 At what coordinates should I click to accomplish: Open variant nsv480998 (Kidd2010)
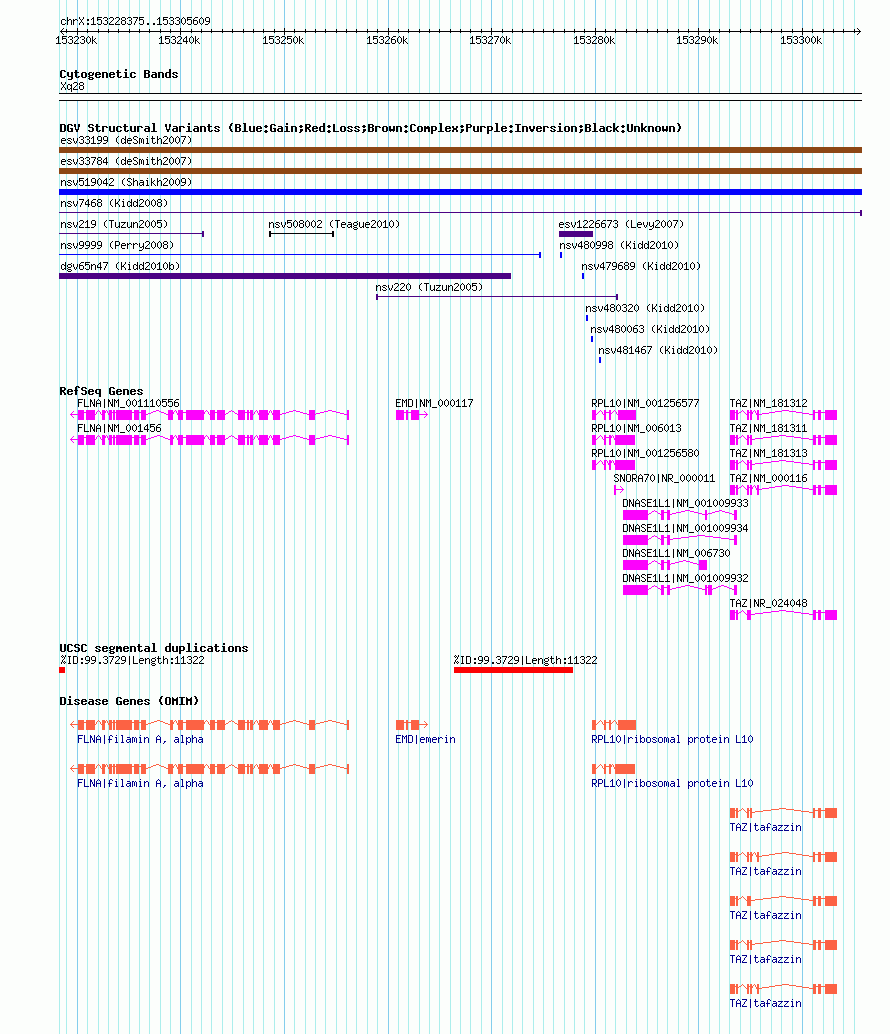coord(561,255)
